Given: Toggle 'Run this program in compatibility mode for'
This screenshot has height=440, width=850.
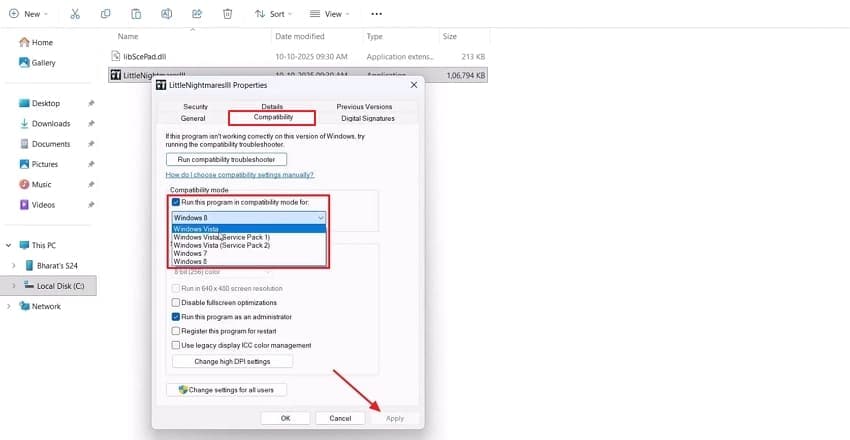Looking at the screenshot, I should point(176,202).
